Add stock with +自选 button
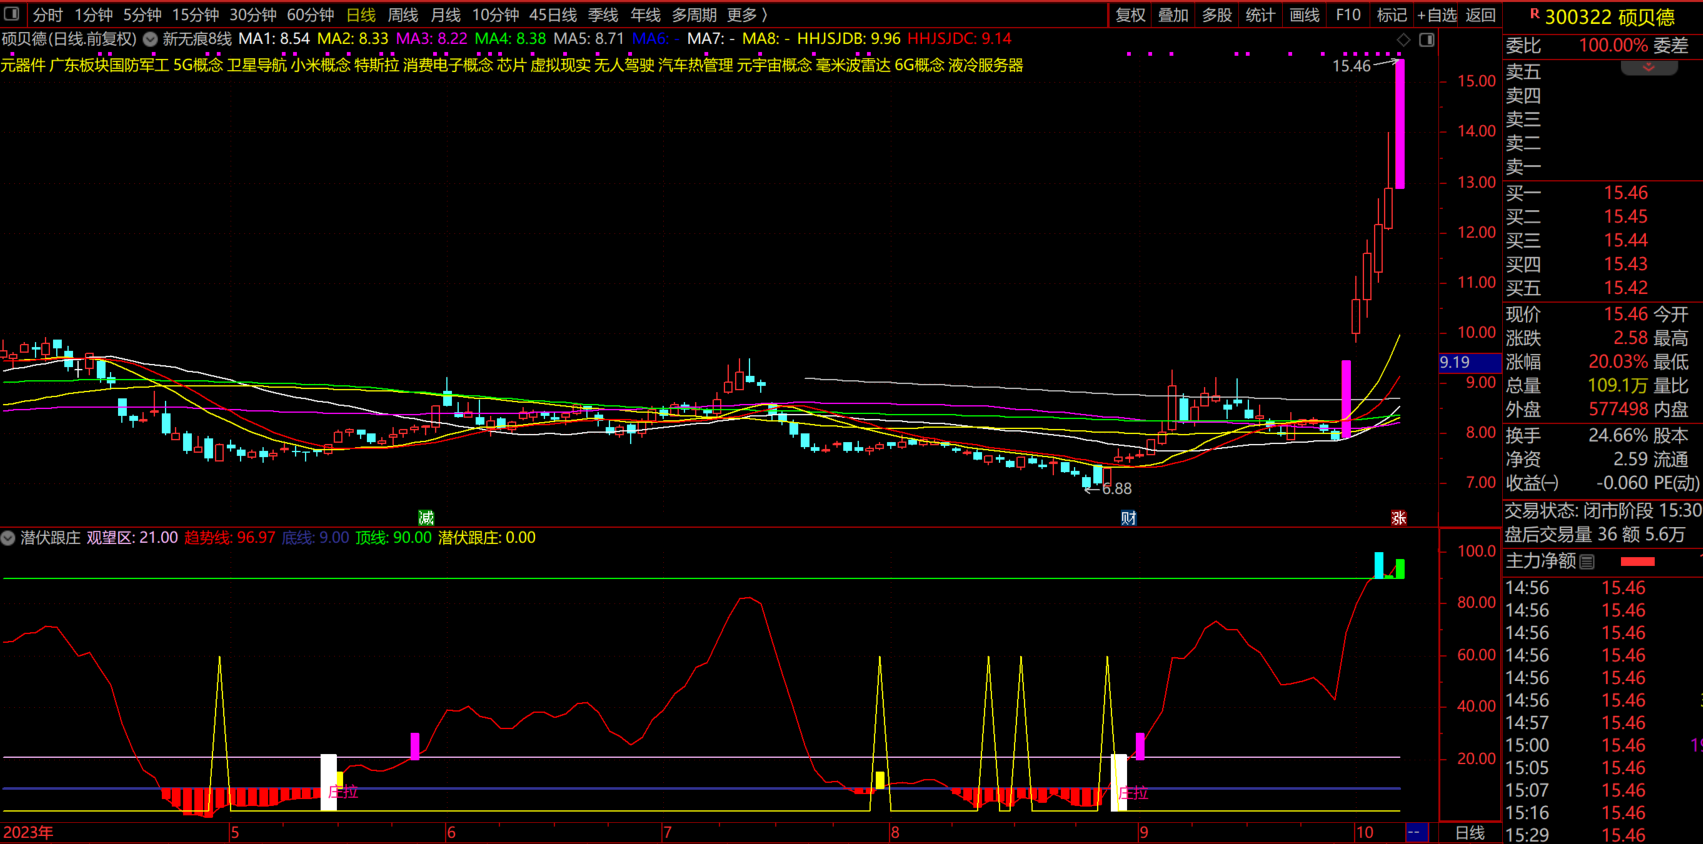1703x844 pixels. pos(1437,15)
